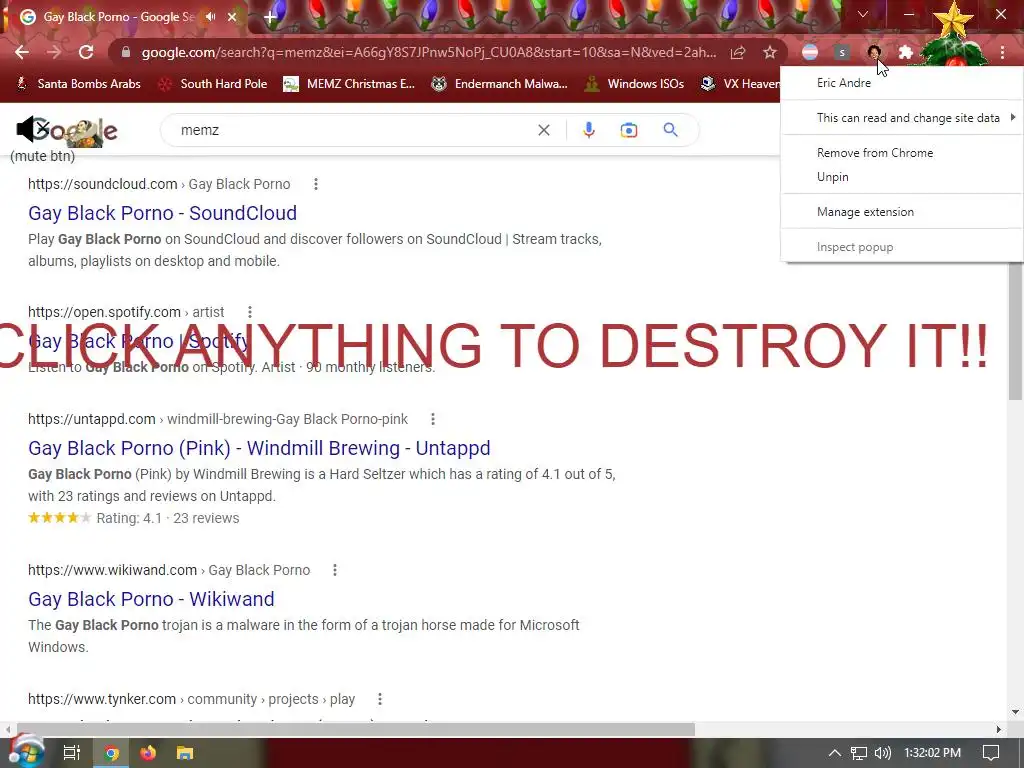Open more options for the soundcloud.com result
The height and width of the screenshot is (768, 1024).
315,184
